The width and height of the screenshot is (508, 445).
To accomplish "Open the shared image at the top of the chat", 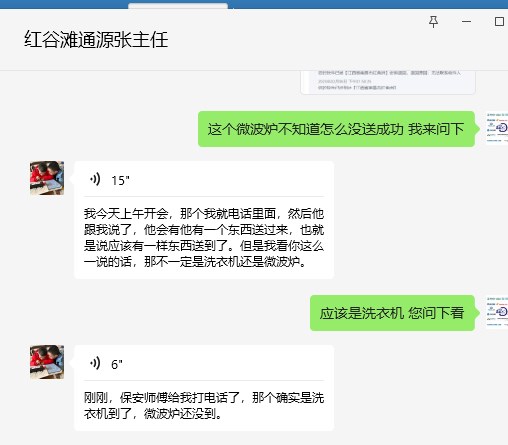I will pos(388,82).
